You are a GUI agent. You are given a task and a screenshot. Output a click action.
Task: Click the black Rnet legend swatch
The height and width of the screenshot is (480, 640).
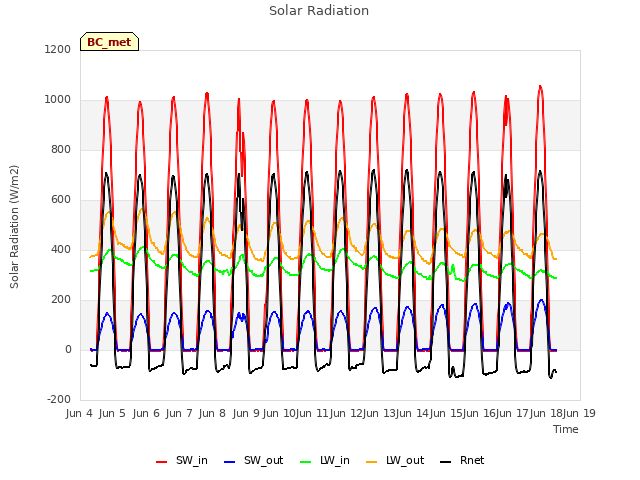446,462
